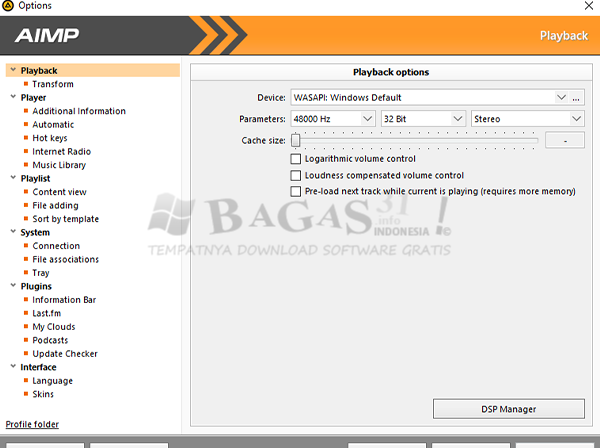
Task: Click the Cache size: label
Action: coord(263,141)
